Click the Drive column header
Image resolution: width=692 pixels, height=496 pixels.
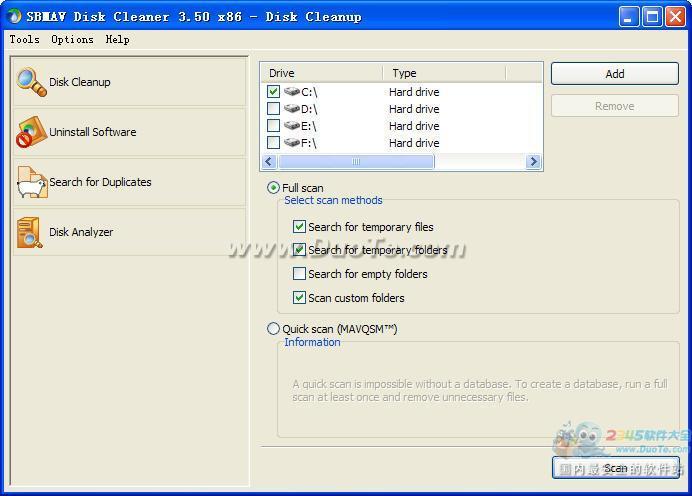click(x=322, y=73)
